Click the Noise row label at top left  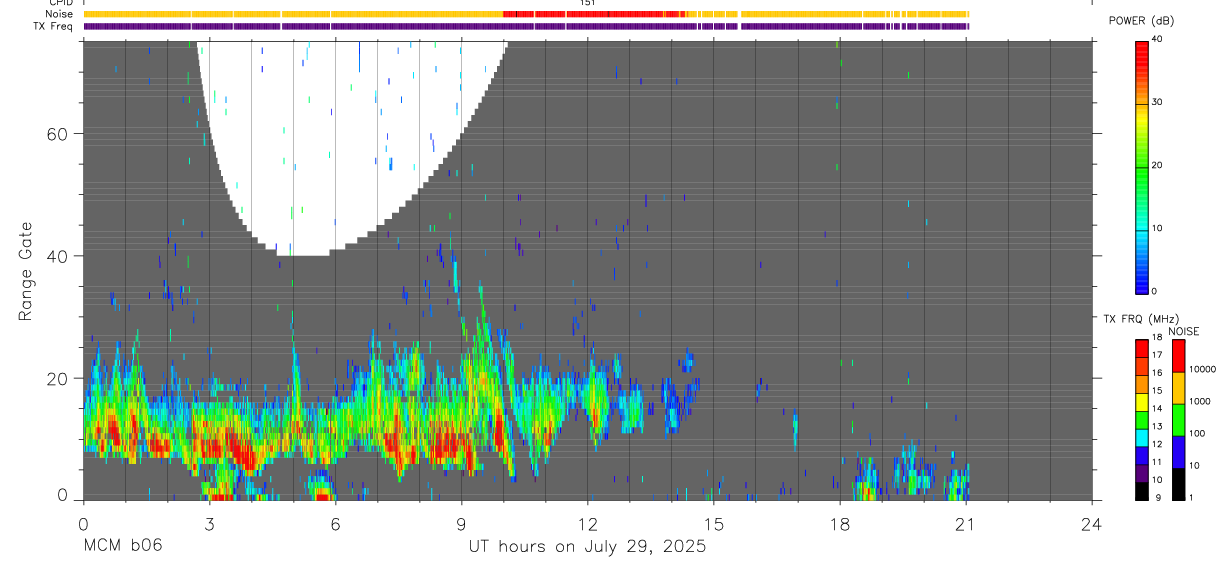point(60,14)
